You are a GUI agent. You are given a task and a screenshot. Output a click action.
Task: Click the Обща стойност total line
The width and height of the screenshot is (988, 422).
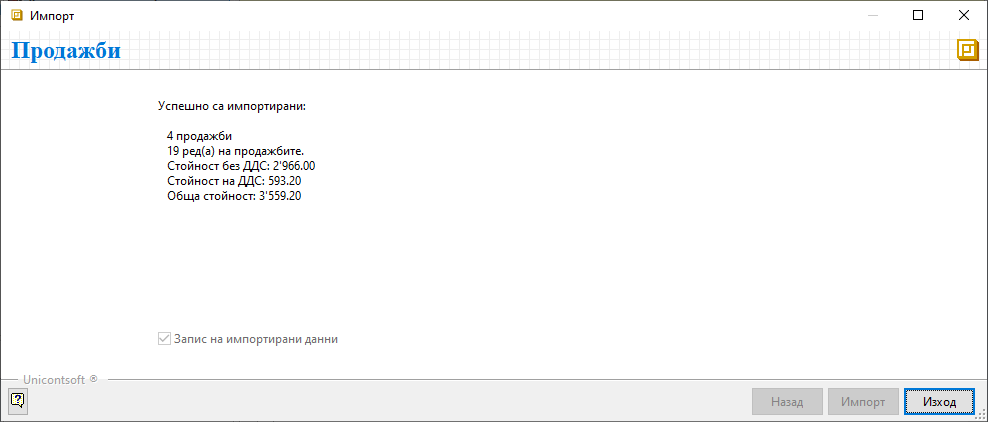coord(234,196)
